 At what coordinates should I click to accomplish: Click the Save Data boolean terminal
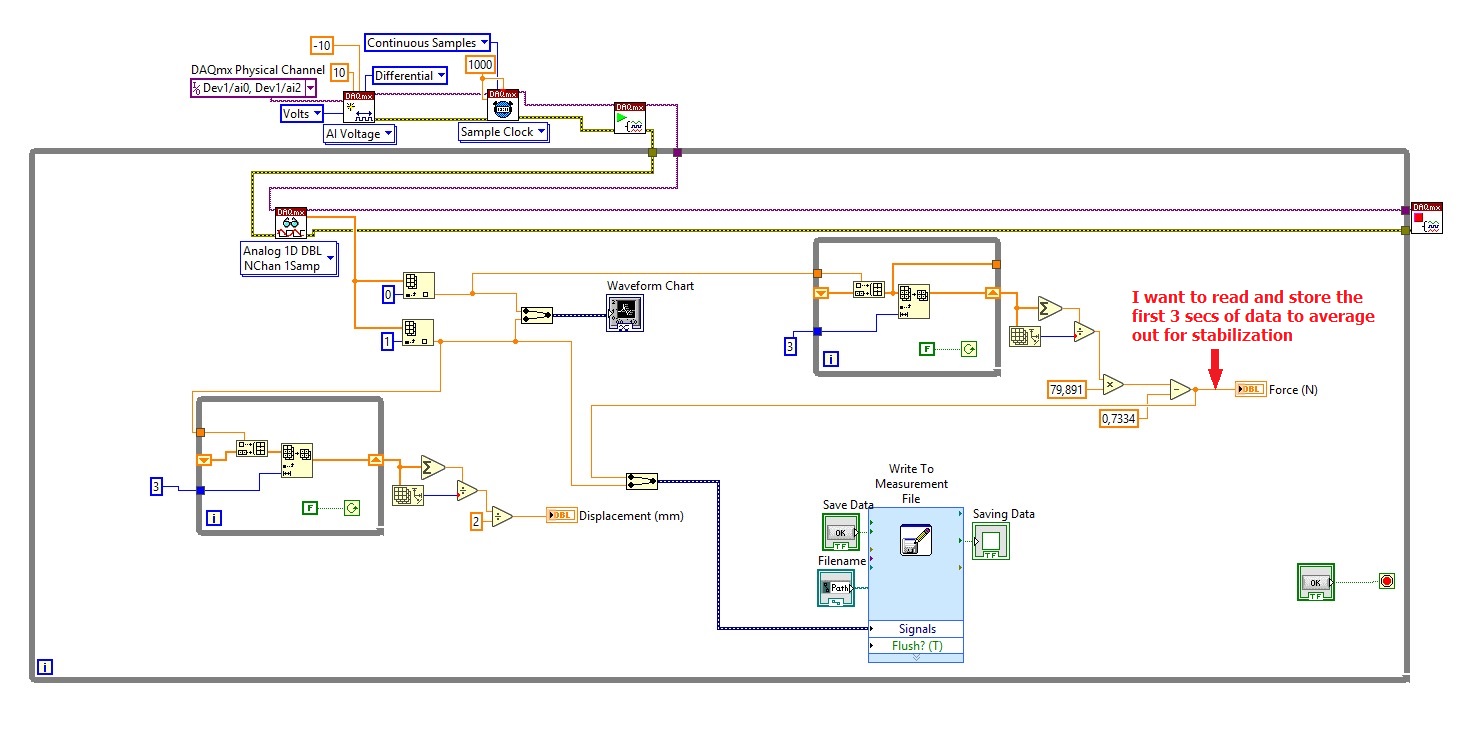(840, 532)
